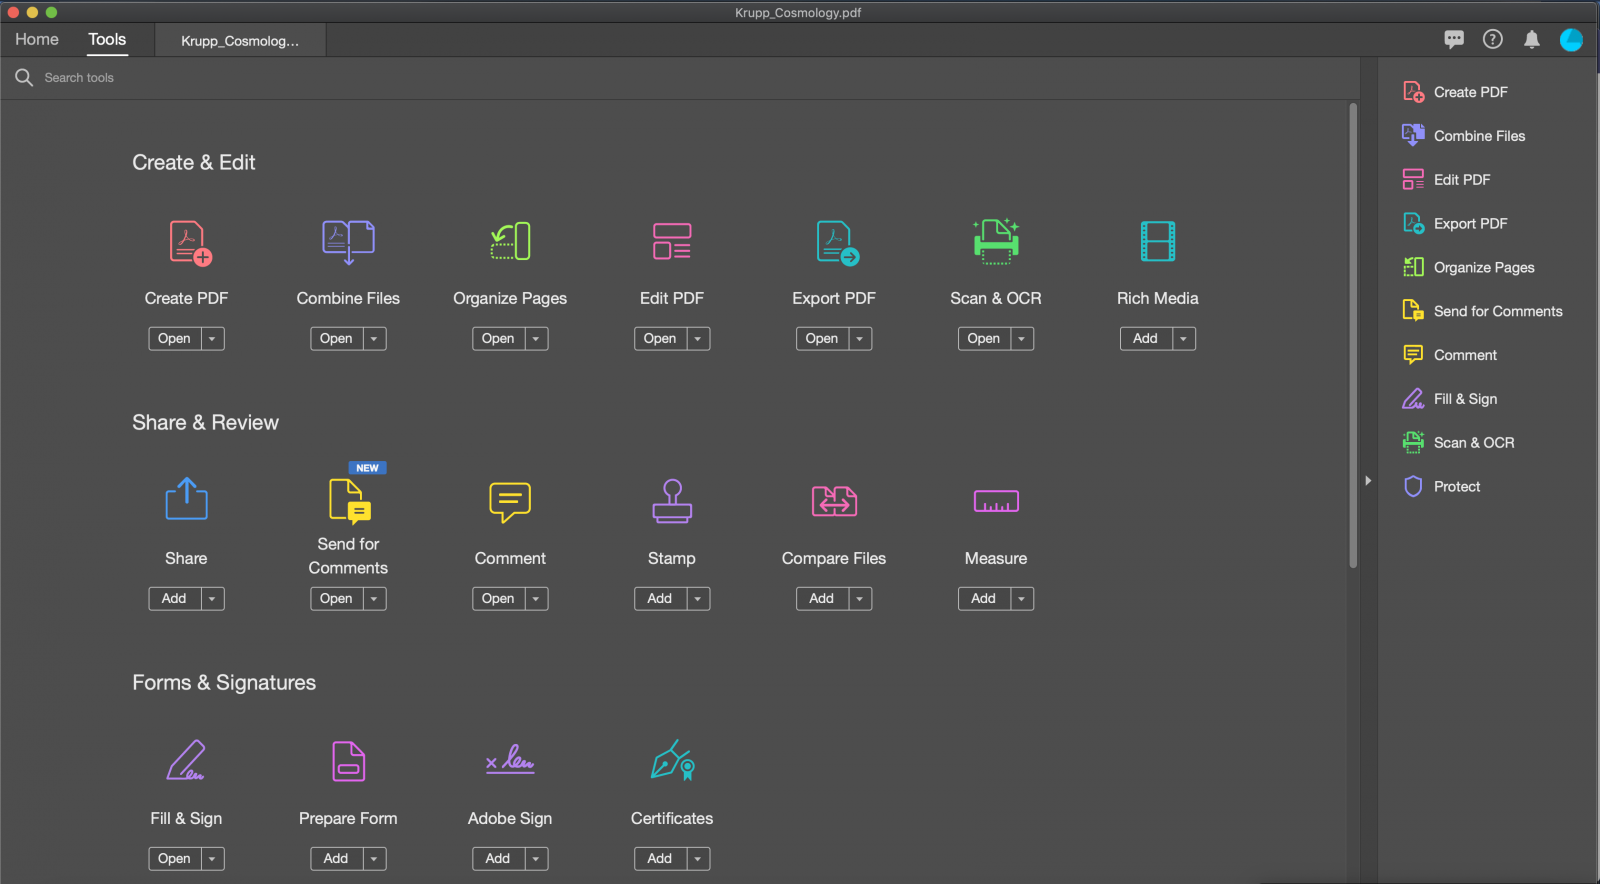Click the Export PDF tool icon
Viewport: 1600px width, 884px height.
837,243
